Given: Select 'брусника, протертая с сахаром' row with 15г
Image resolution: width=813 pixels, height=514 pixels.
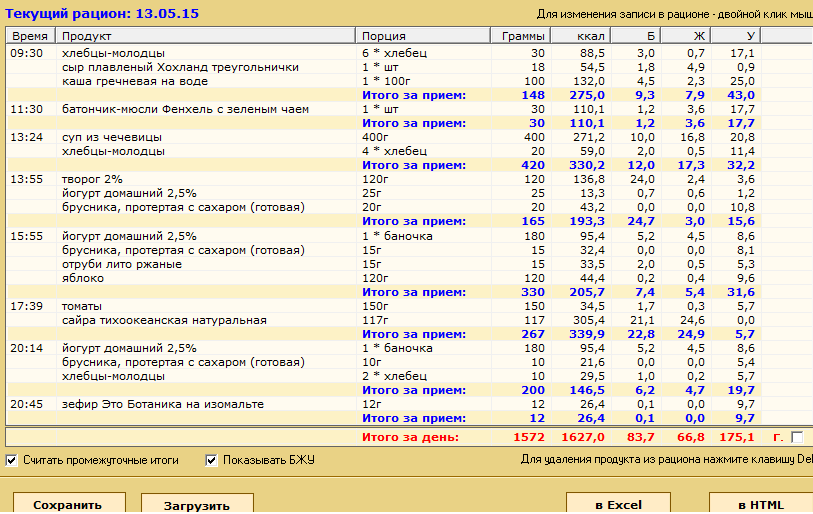Looking at the screenshot, I should click(x=384, y=250).
